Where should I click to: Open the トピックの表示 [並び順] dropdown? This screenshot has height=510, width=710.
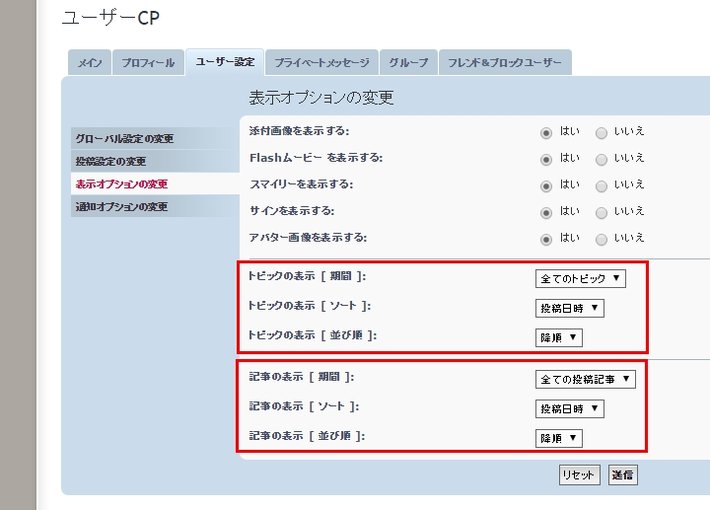(559, 338)
